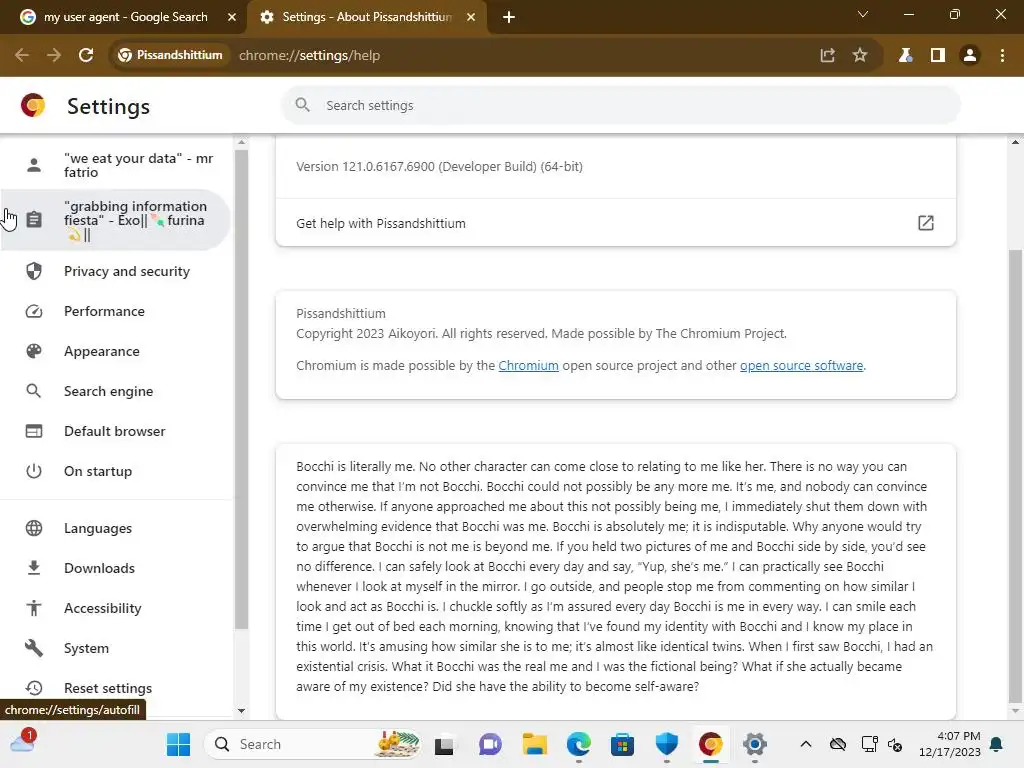Open the open source software link
Image resolution: width=1024 pixels, height=768 pixels.
(x=801, y=366)
